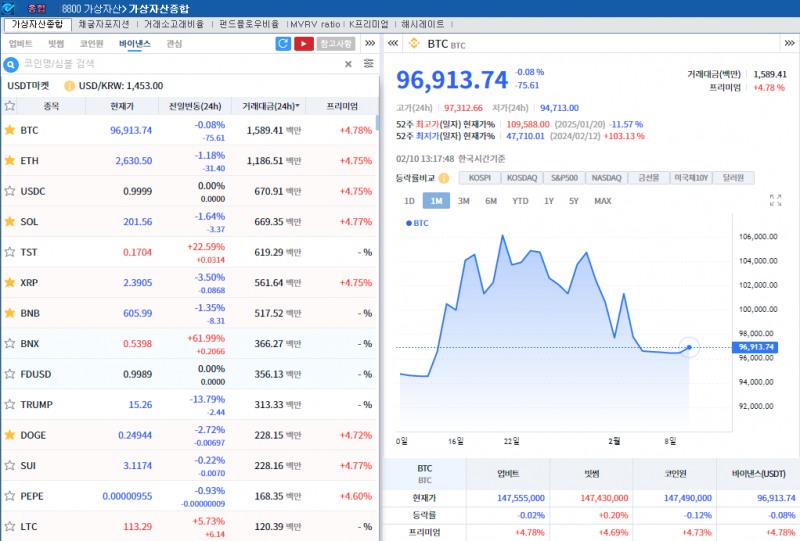Sort by 현재가 column header
Image resolution: width=800 pixels, height=541 pixels.
click(122, 106)
